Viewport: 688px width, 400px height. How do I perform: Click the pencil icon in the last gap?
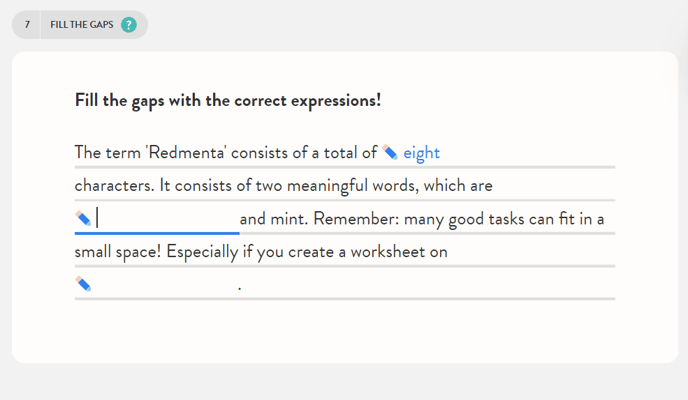coord(83,285)
